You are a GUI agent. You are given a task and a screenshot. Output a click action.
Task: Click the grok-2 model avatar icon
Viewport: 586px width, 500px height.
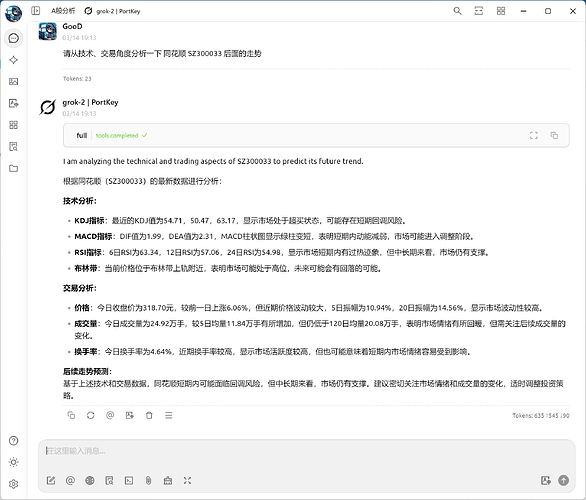[47, 107]
